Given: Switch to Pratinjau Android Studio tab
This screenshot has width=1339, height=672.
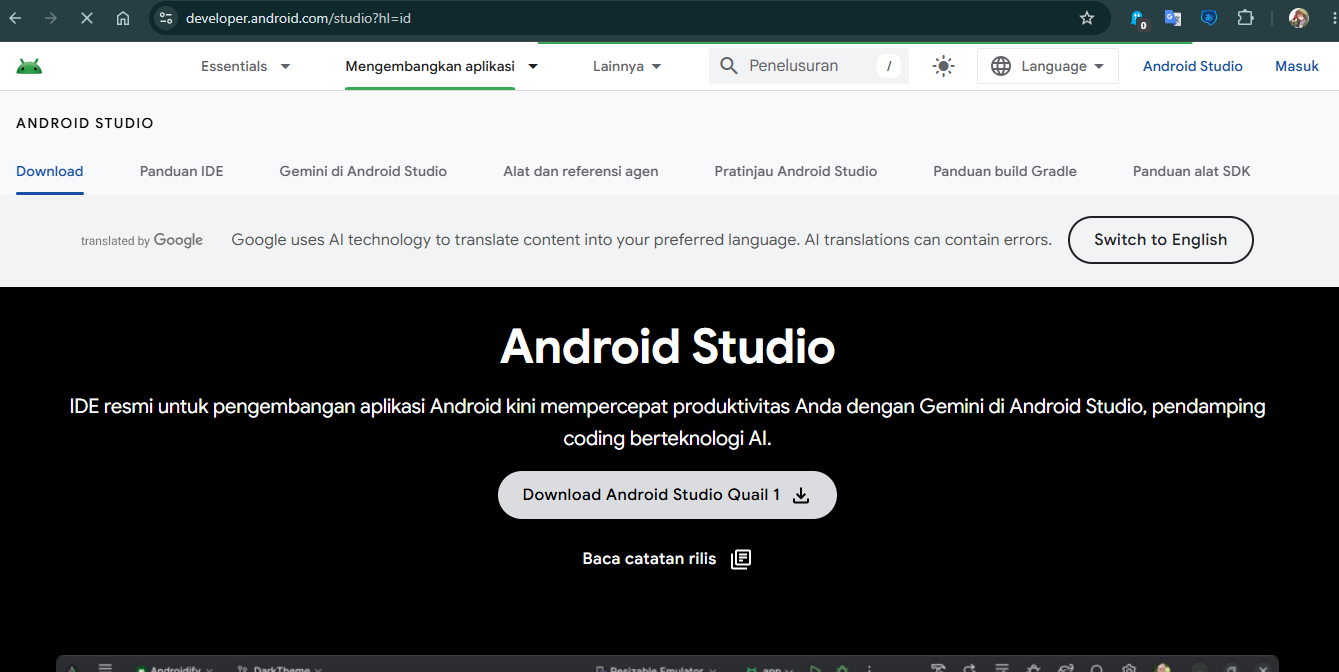Looking at the screenshot, I should [796, 171].
